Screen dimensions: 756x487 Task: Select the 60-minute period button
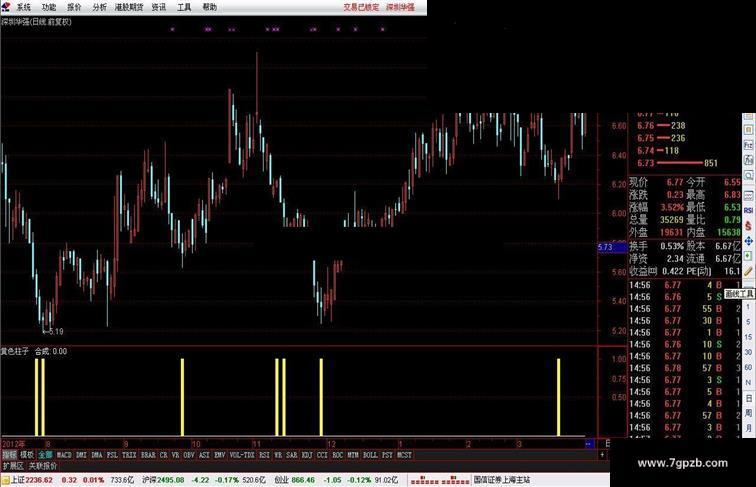coord(748,367)
